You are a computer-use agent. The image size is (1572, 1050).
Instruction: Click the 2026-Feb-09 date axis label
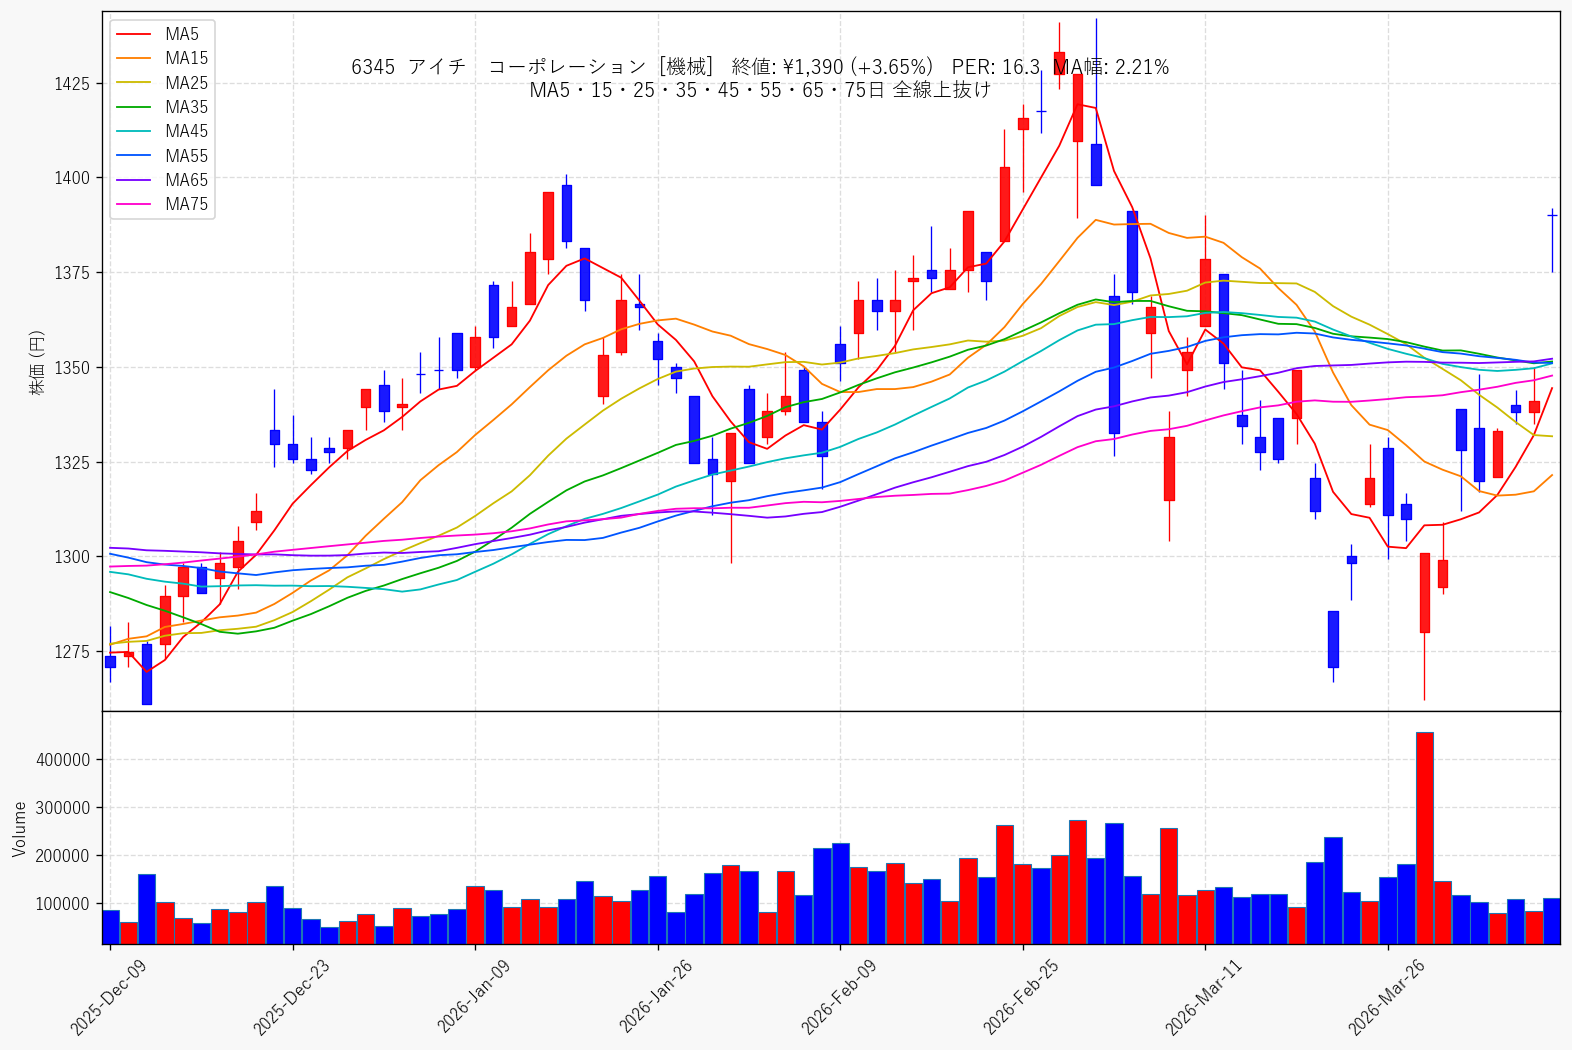[839, 996]
